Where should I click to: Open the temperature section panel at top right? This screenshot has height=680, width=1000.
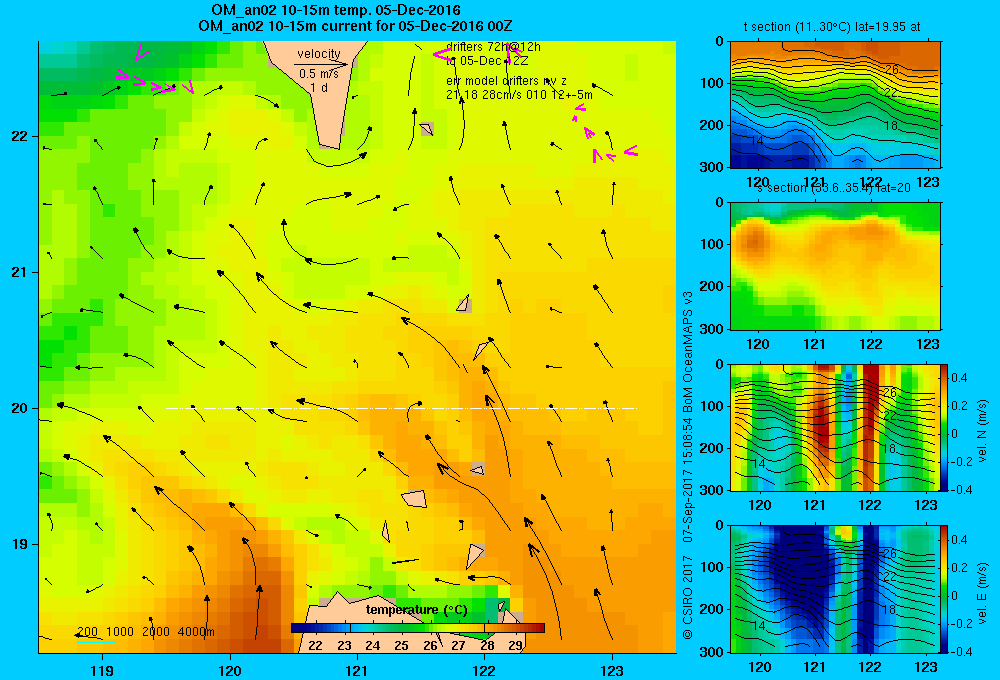[x=835, y=105]
